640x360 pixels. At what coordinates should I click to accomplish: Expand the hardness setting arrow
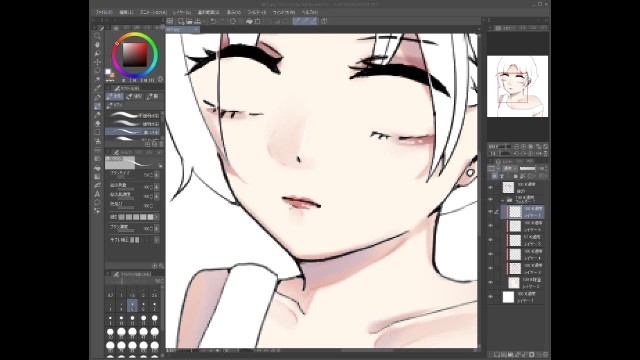pyautogui.click(x=156, y=217)
